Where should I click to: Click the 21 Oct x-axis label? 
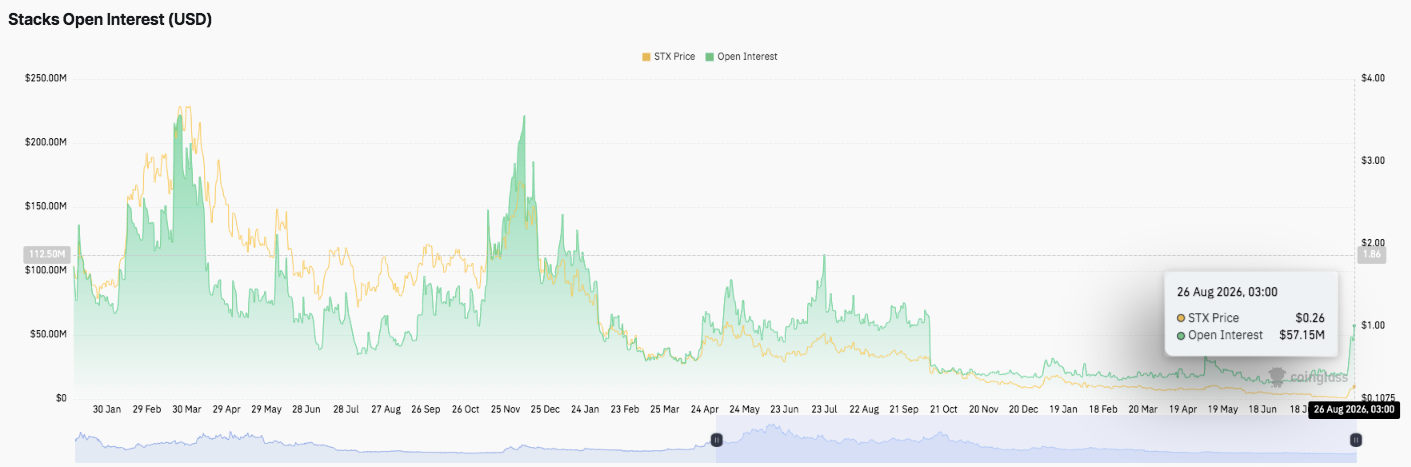click(943, 410)
